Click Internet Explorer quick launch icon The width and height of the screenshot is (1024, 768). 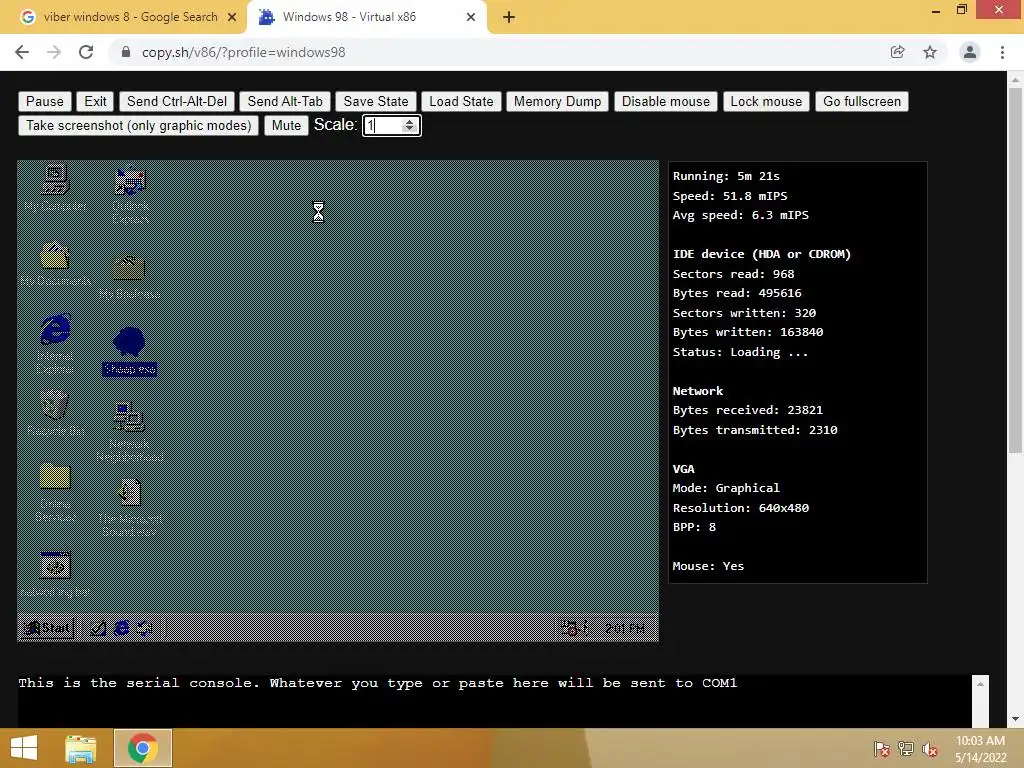tap(121, 628)
